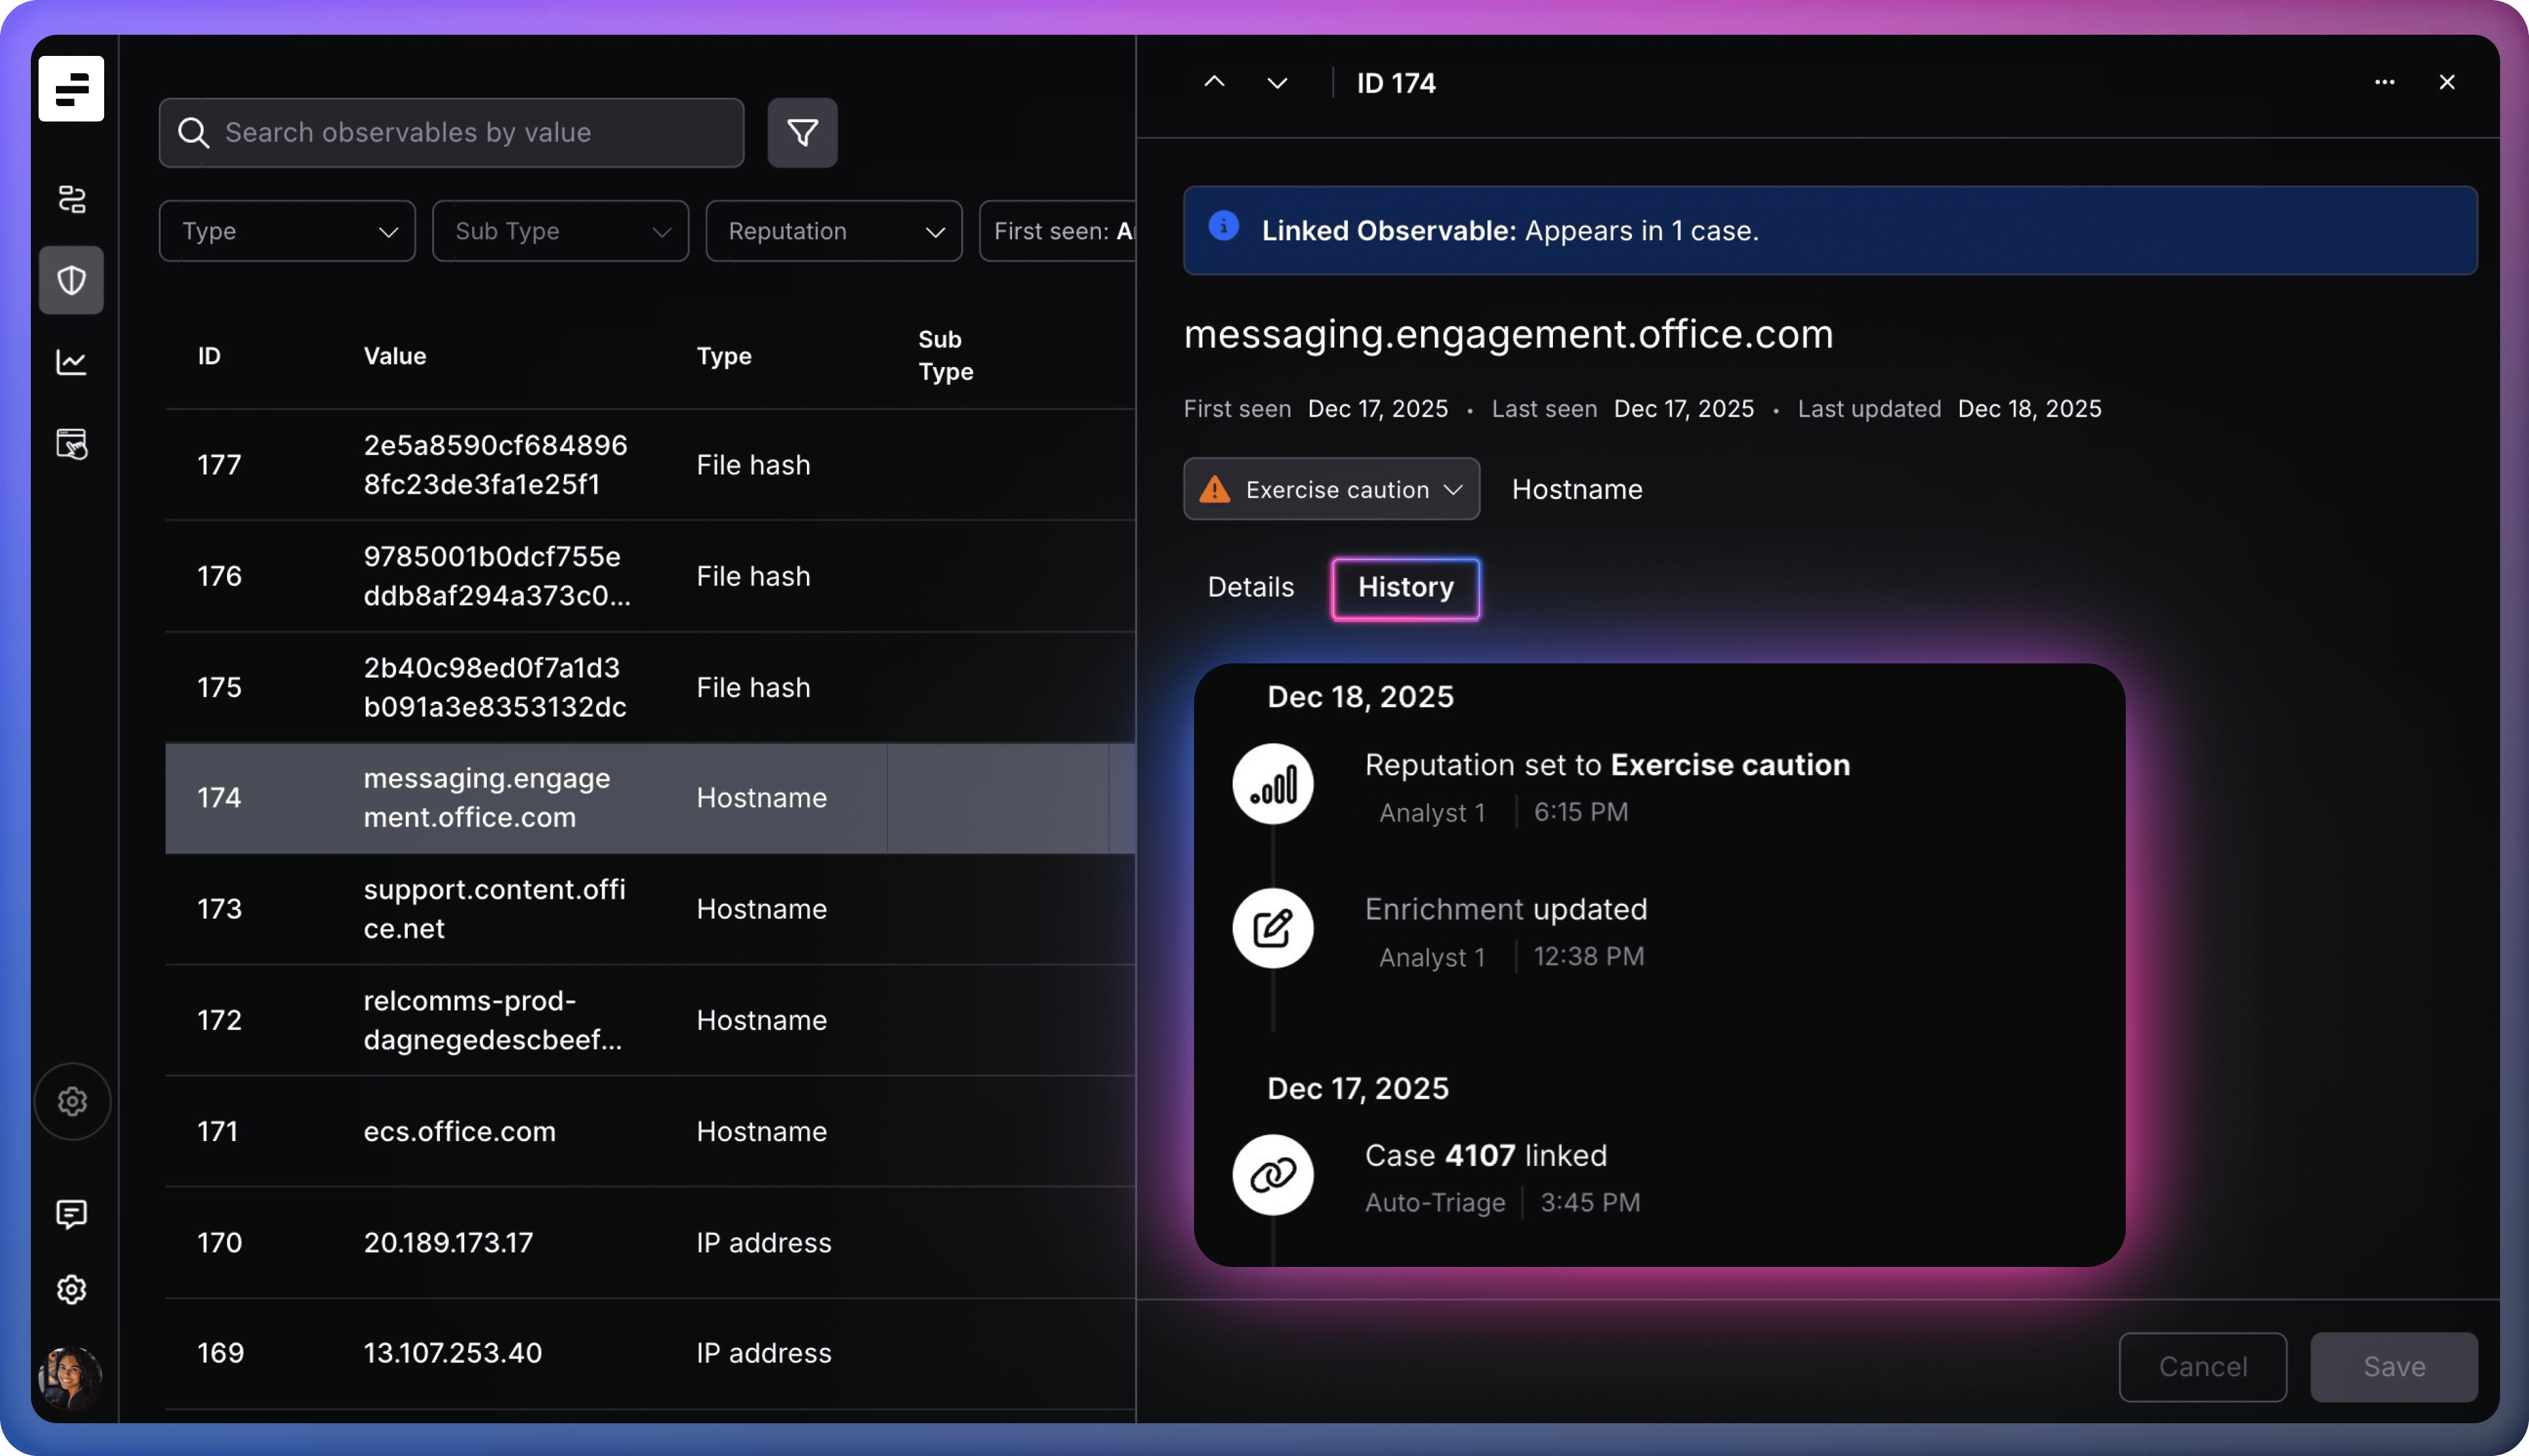Open the analytics chart sidebar icon

coord(71,362)
